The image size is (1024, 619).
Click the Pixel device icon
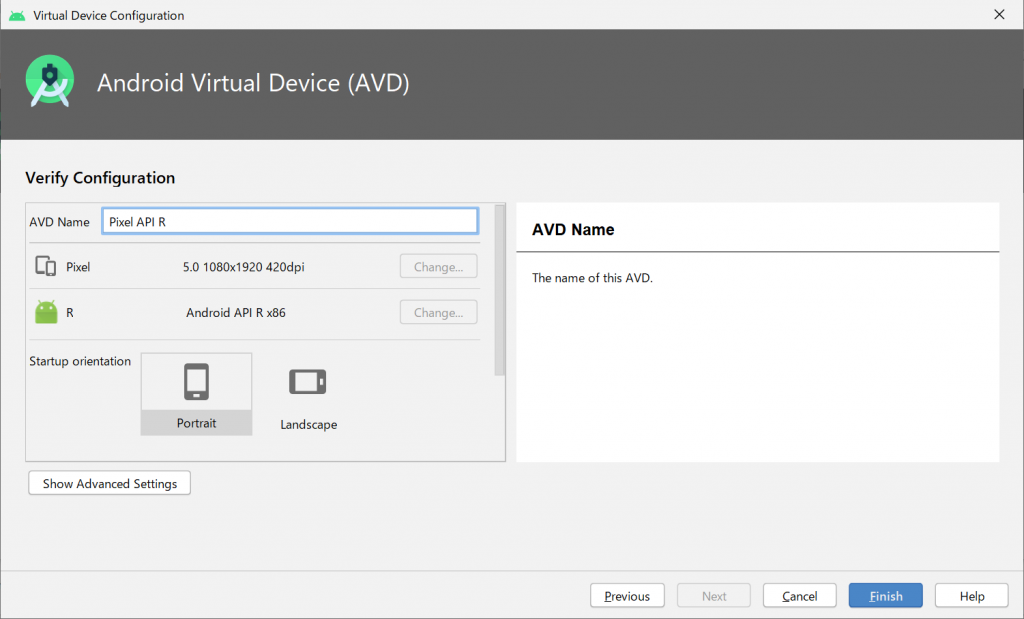pos(45,267)
